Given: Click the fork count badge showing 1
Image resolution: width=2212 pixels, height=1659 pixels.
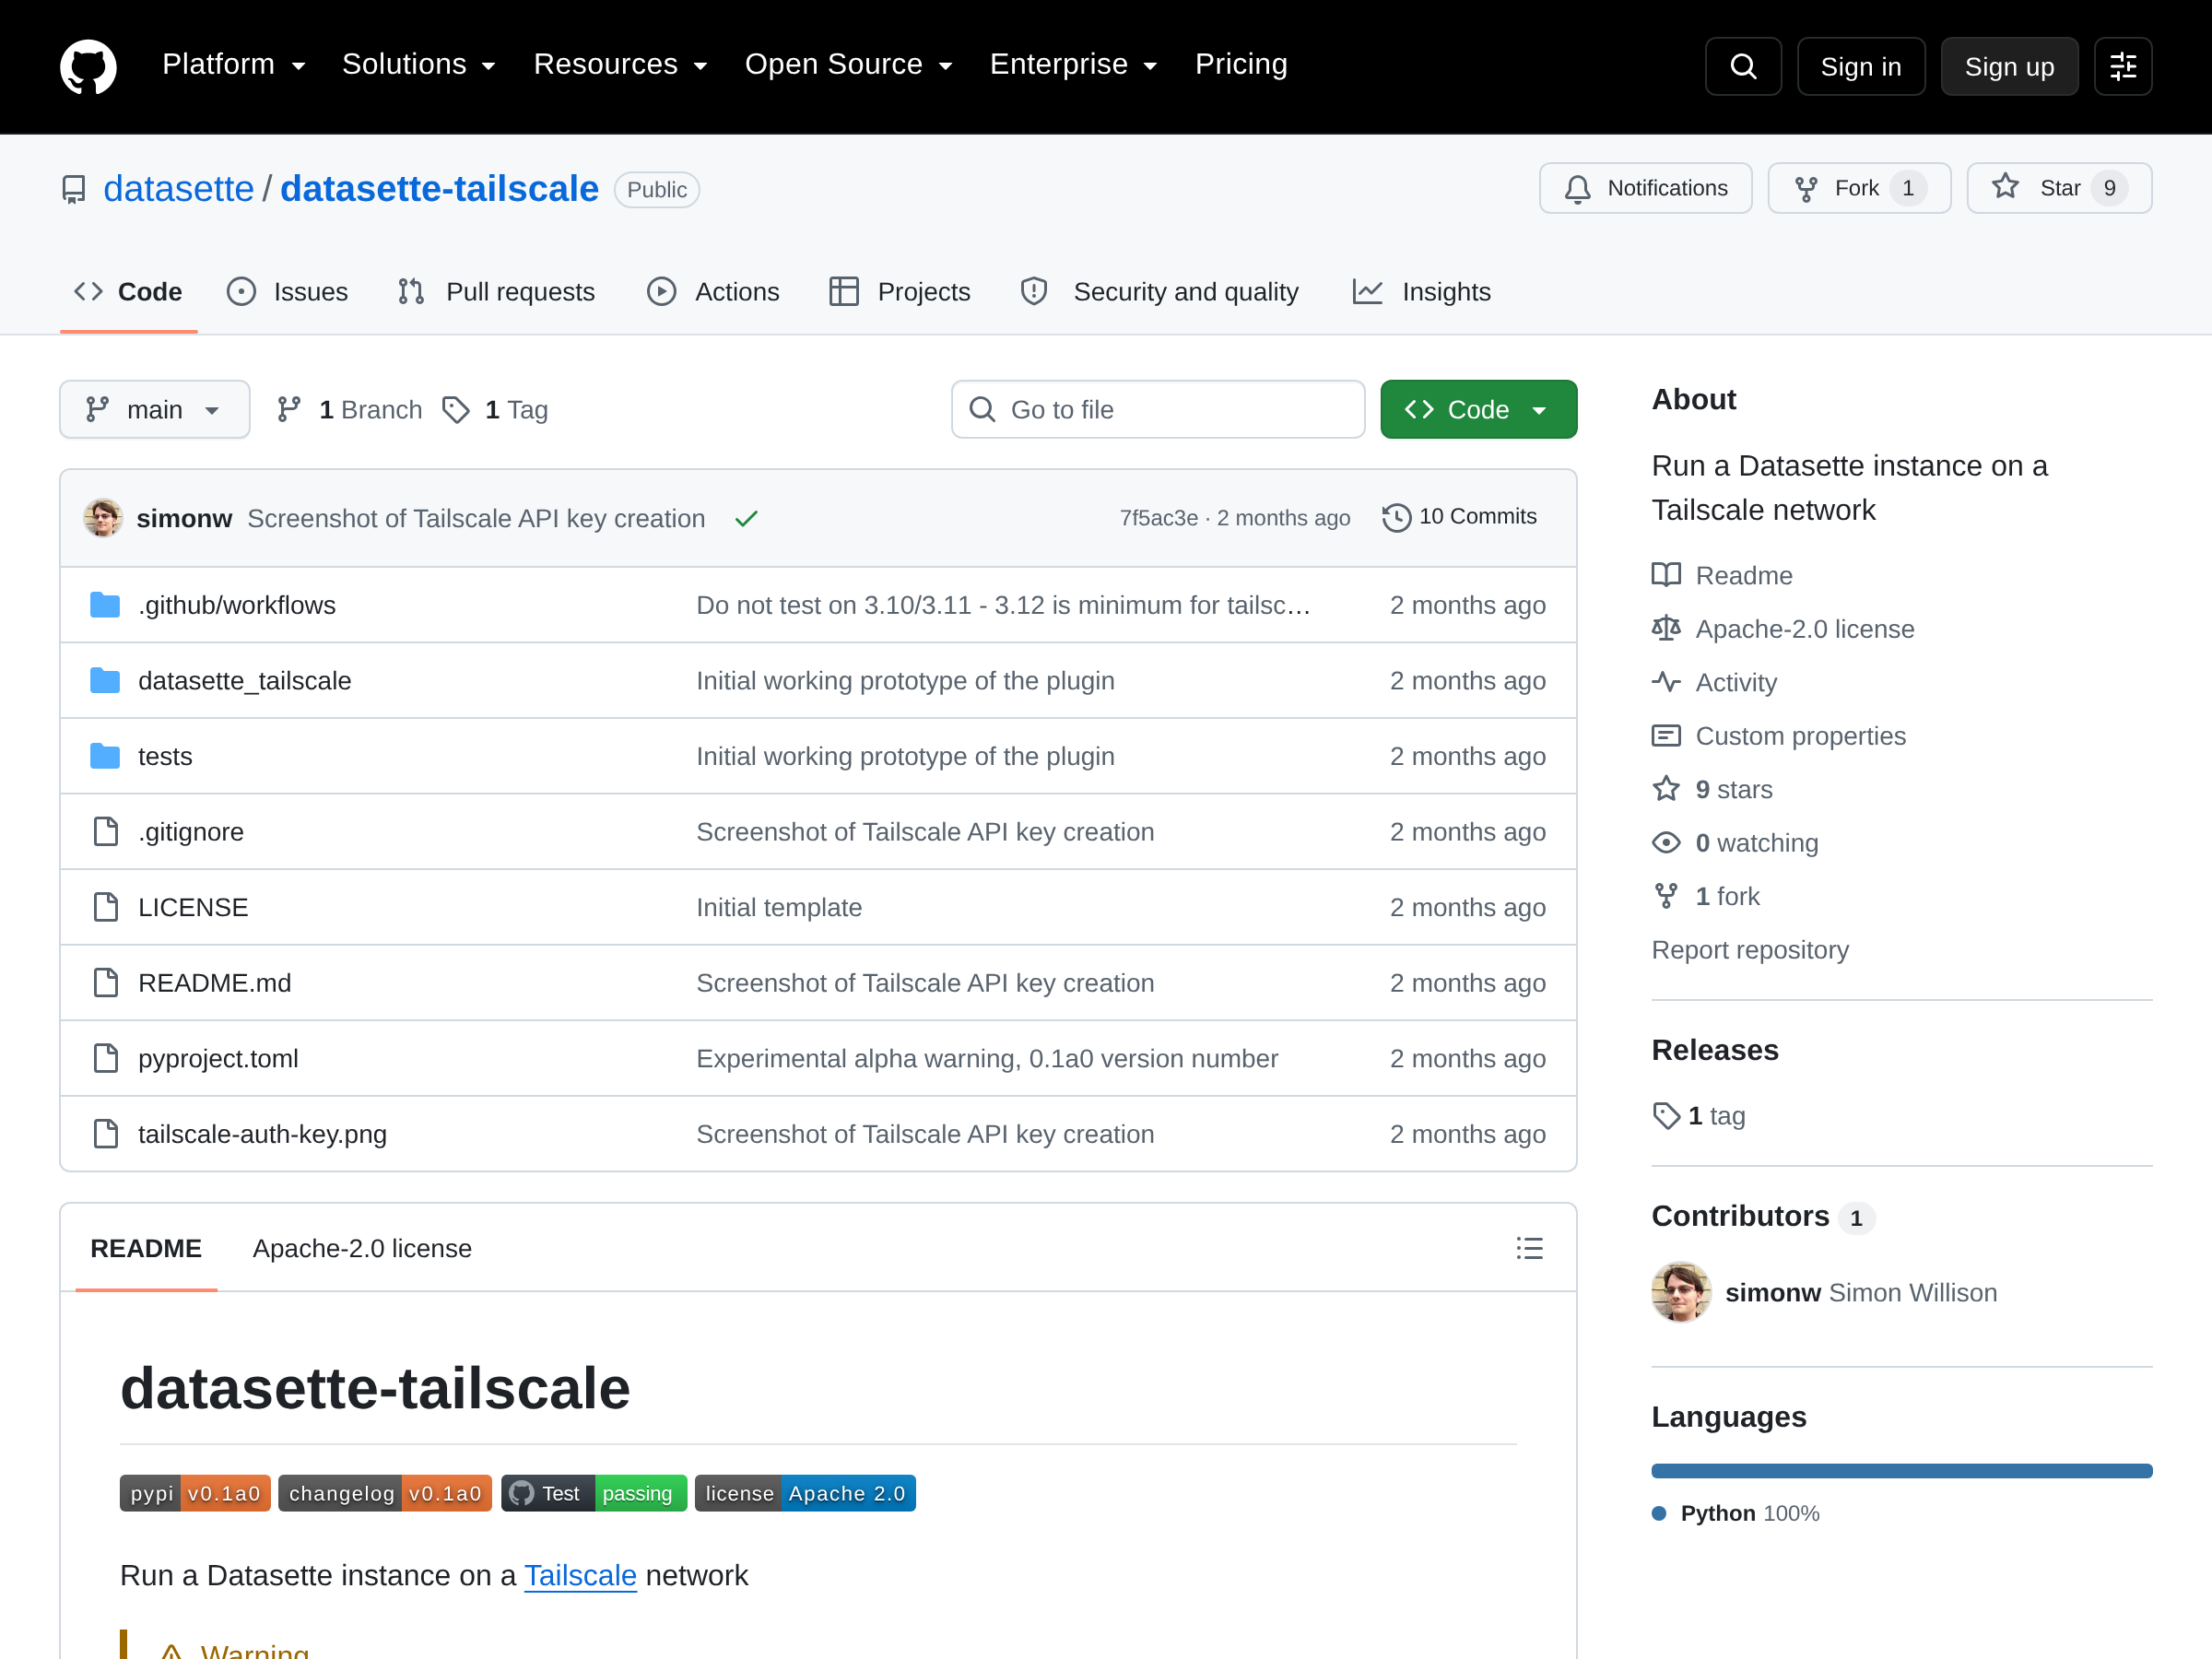Looking at the screenshot, I should tap(1908, 188).
